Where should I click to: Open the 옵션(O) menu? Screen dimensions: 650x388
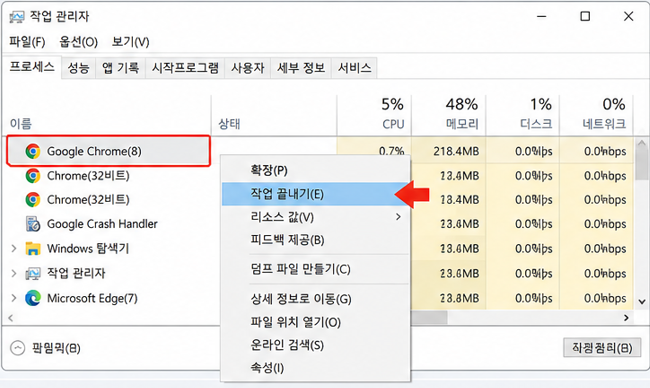point(78,42)
